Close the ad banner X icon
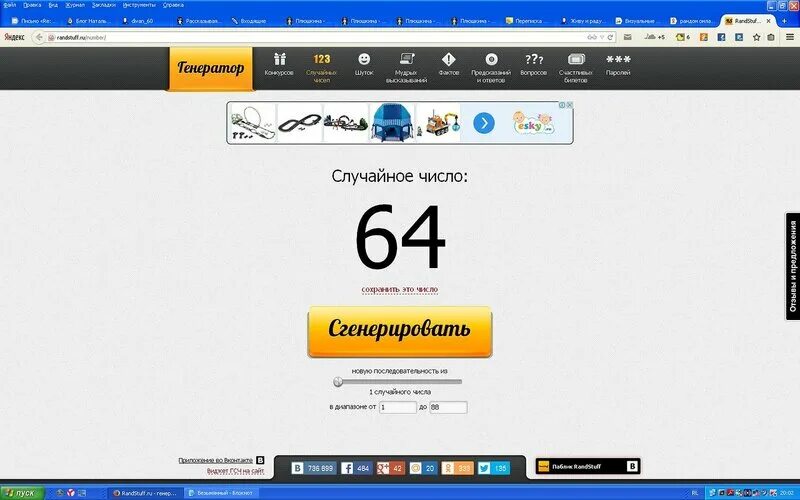This screenshot has width=800, height=500. point(569,105)
